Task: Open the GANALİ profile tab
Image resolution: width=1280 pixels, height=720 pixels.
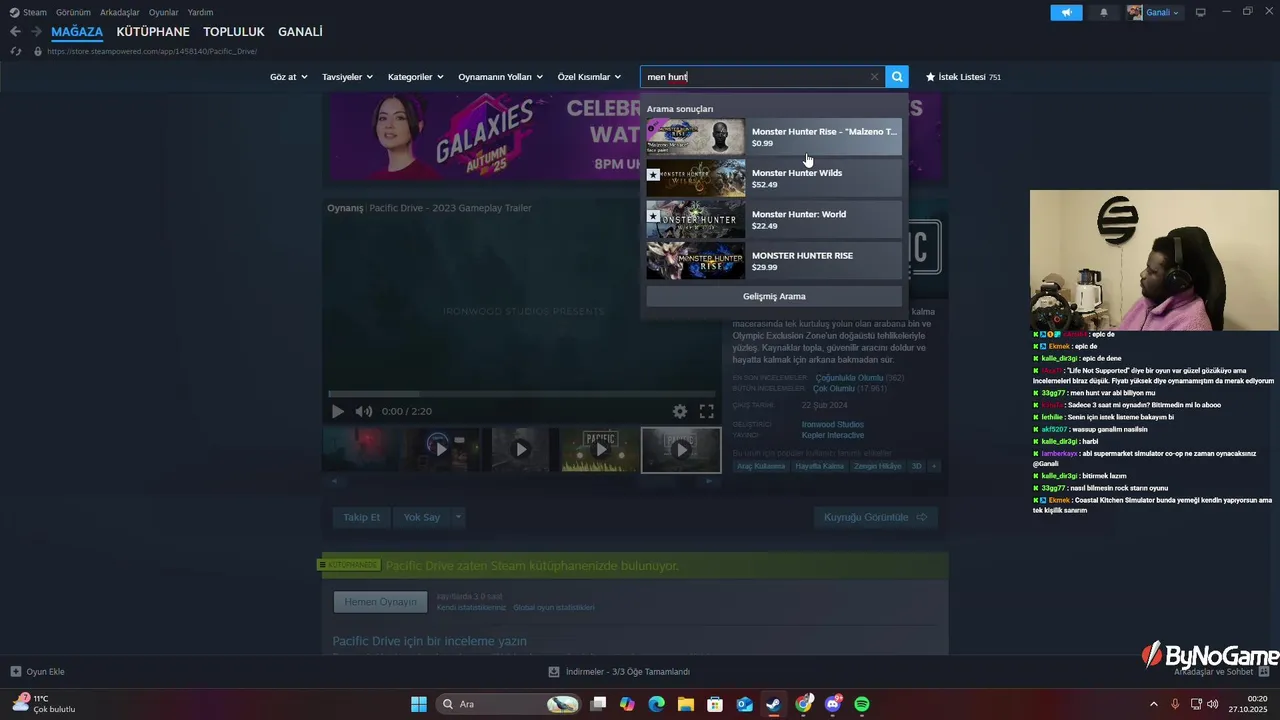Action: click(300, 32)
